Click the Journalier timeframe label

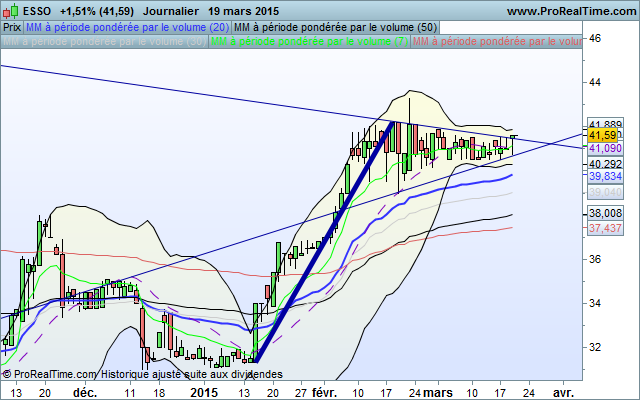click(171, 11)
